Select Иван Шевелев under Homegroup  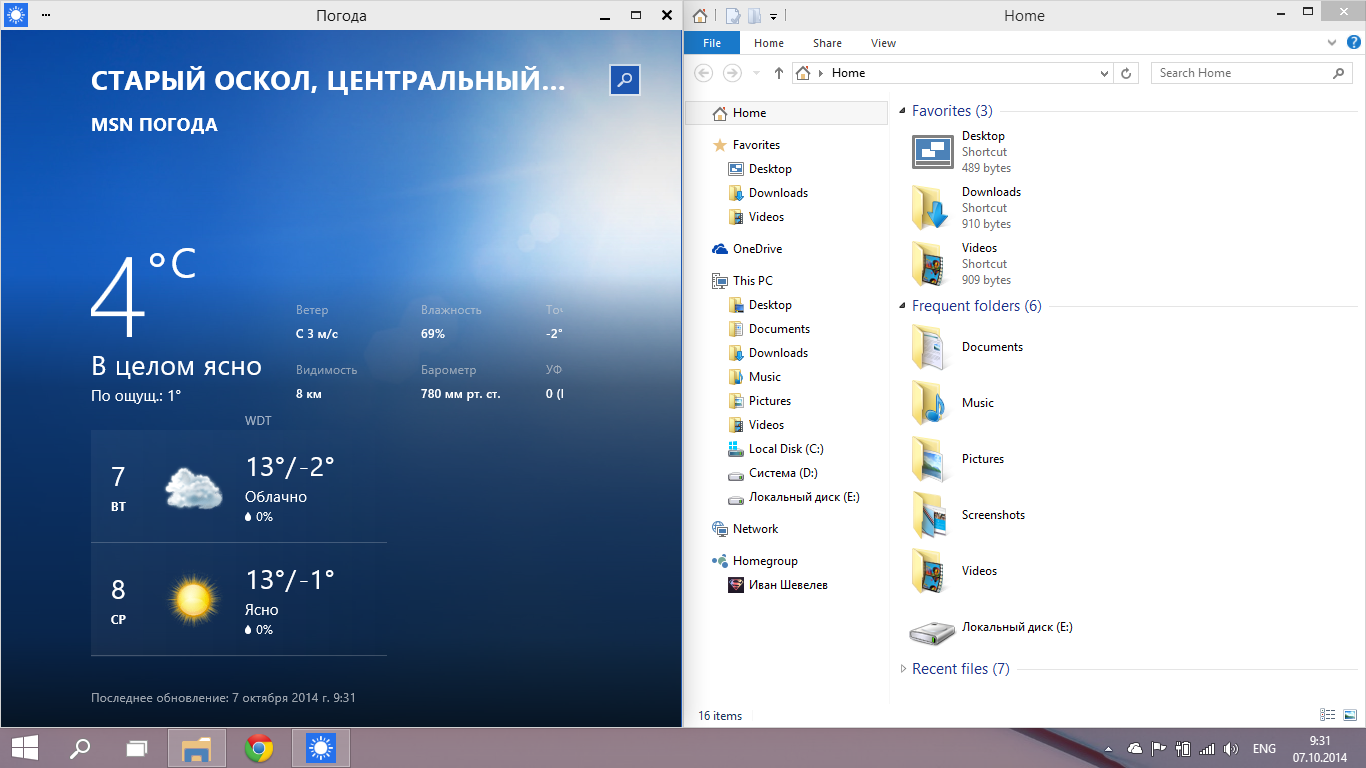788,585
